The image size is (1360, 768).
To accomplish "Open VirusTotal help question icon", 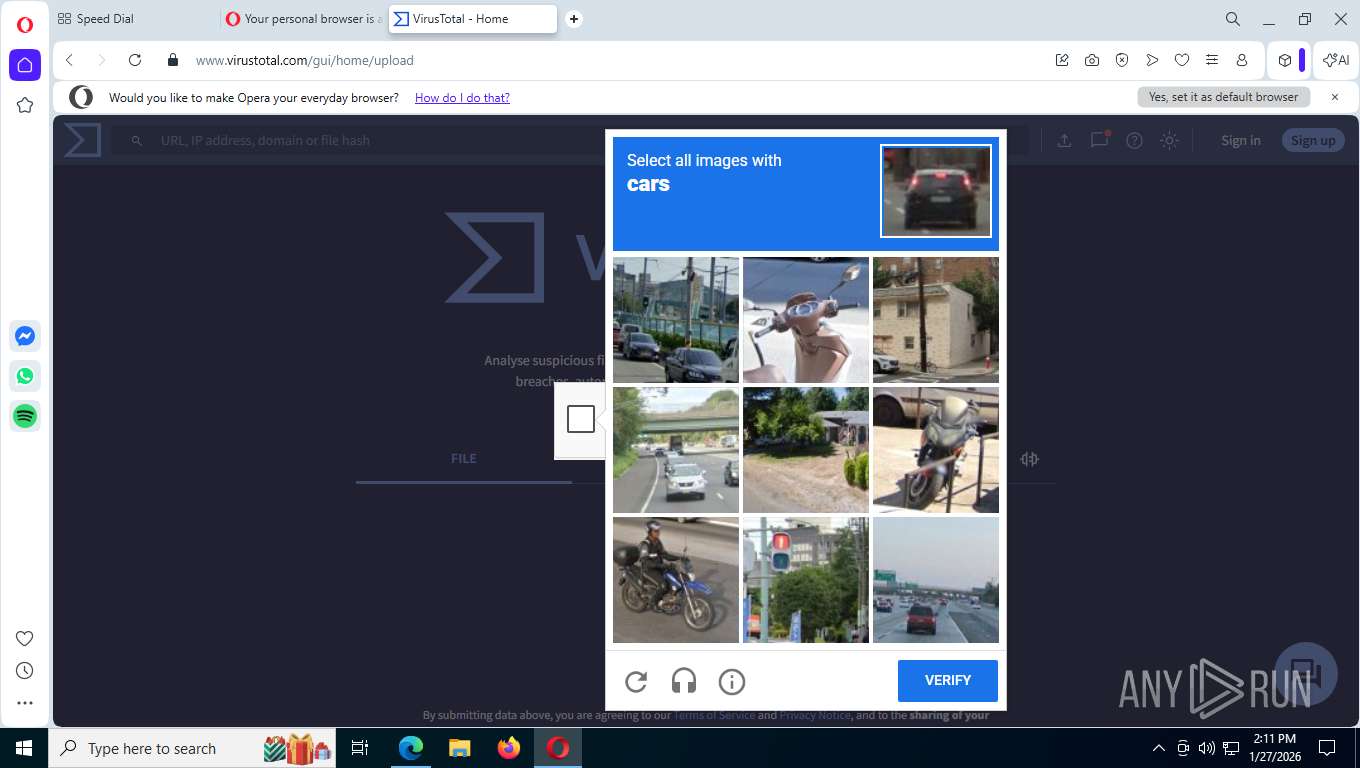I will pos(1134,140).
